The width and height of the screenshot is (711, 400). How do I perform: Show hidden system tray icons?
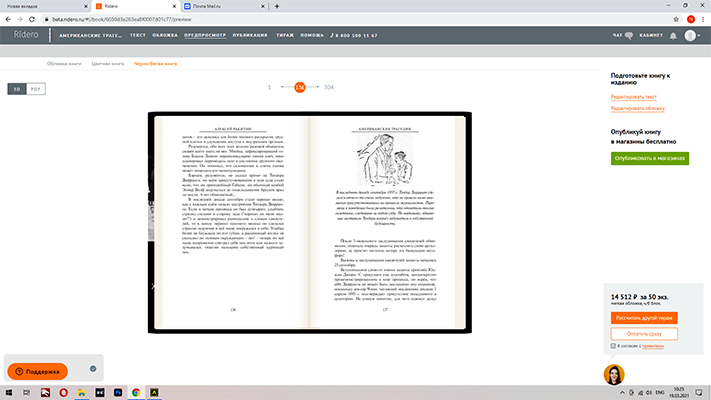point(622,393)
